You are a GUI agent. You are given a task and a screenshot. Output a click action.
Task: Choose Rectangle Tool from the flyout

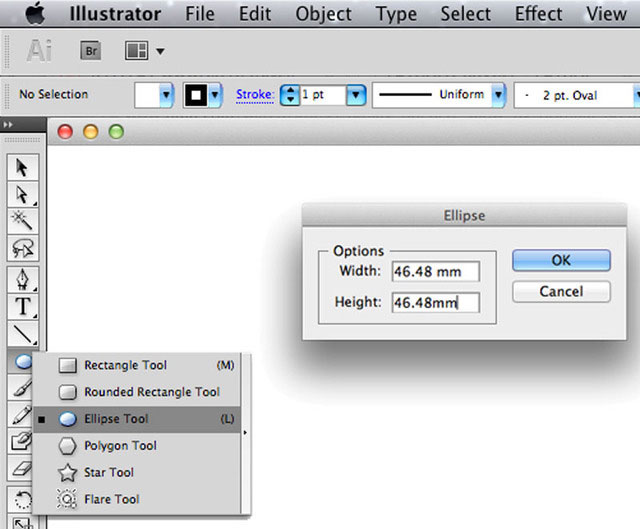[x=136, y=365]
